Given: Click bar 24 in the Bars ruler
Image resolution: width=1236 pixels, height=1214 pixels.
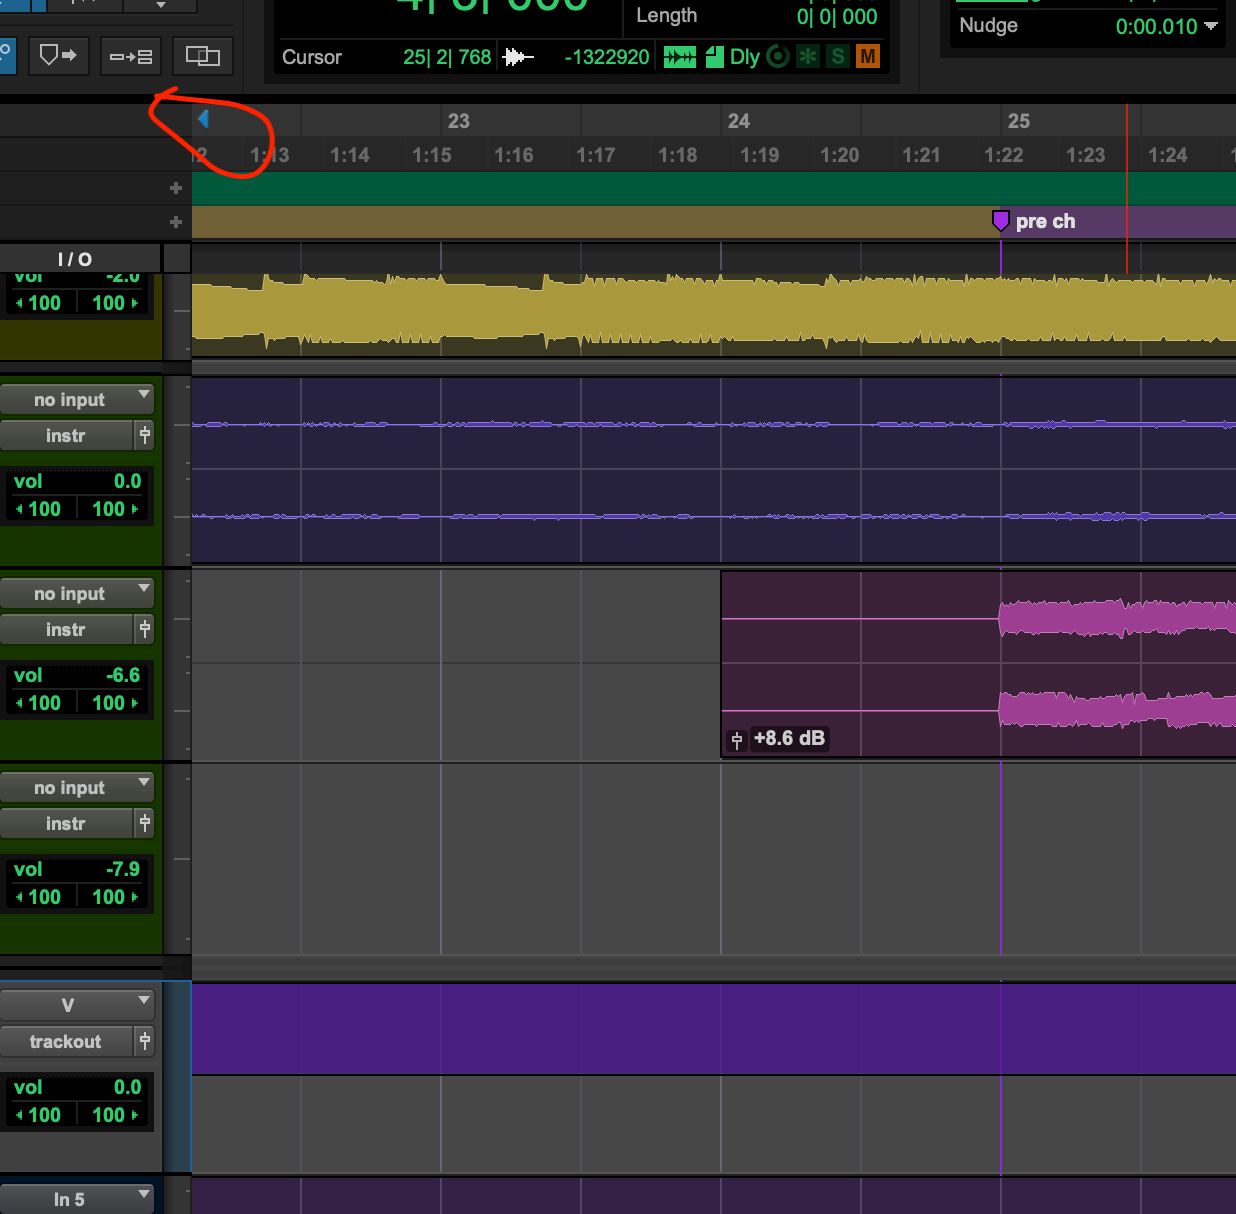Looking at the screenshot, I should [x=738, y=121].
